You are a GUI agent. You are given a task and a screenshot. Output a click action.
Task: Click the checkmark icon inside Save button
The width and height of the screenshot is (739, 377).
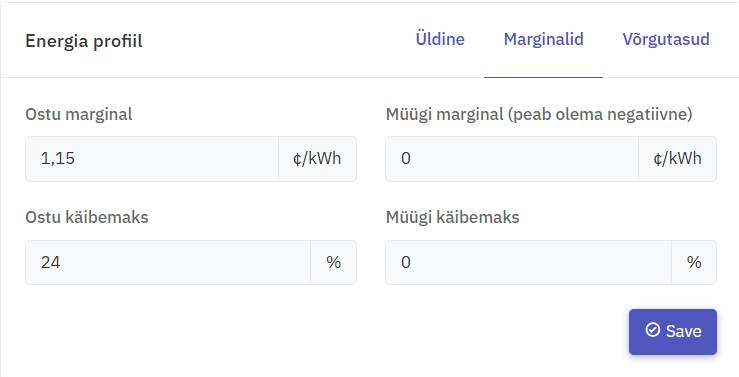(653, 330)
